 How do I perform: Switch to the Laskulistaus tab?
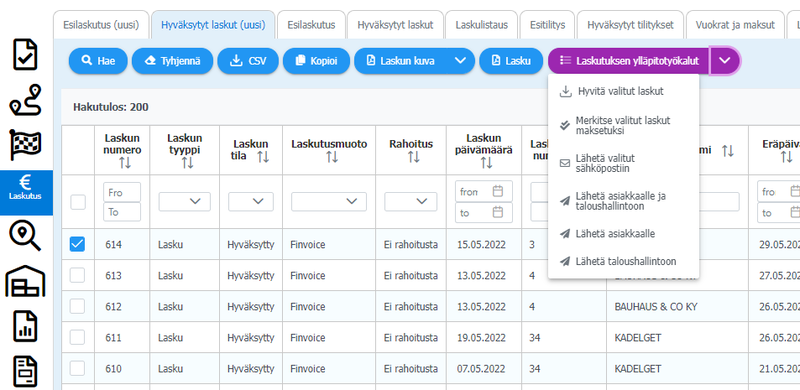[482, 25]
